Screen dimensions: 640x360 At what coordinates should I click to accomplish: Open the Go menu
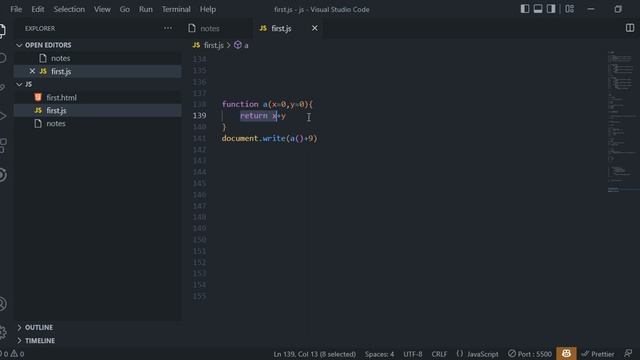point(124,9)
